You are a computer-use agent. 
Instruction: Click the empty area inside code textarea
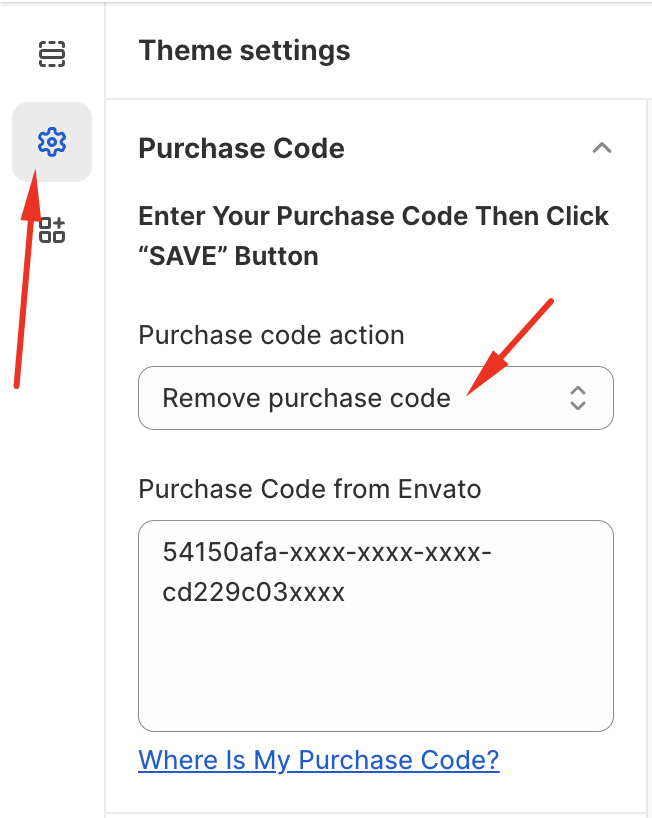click(x=376, y=670)
